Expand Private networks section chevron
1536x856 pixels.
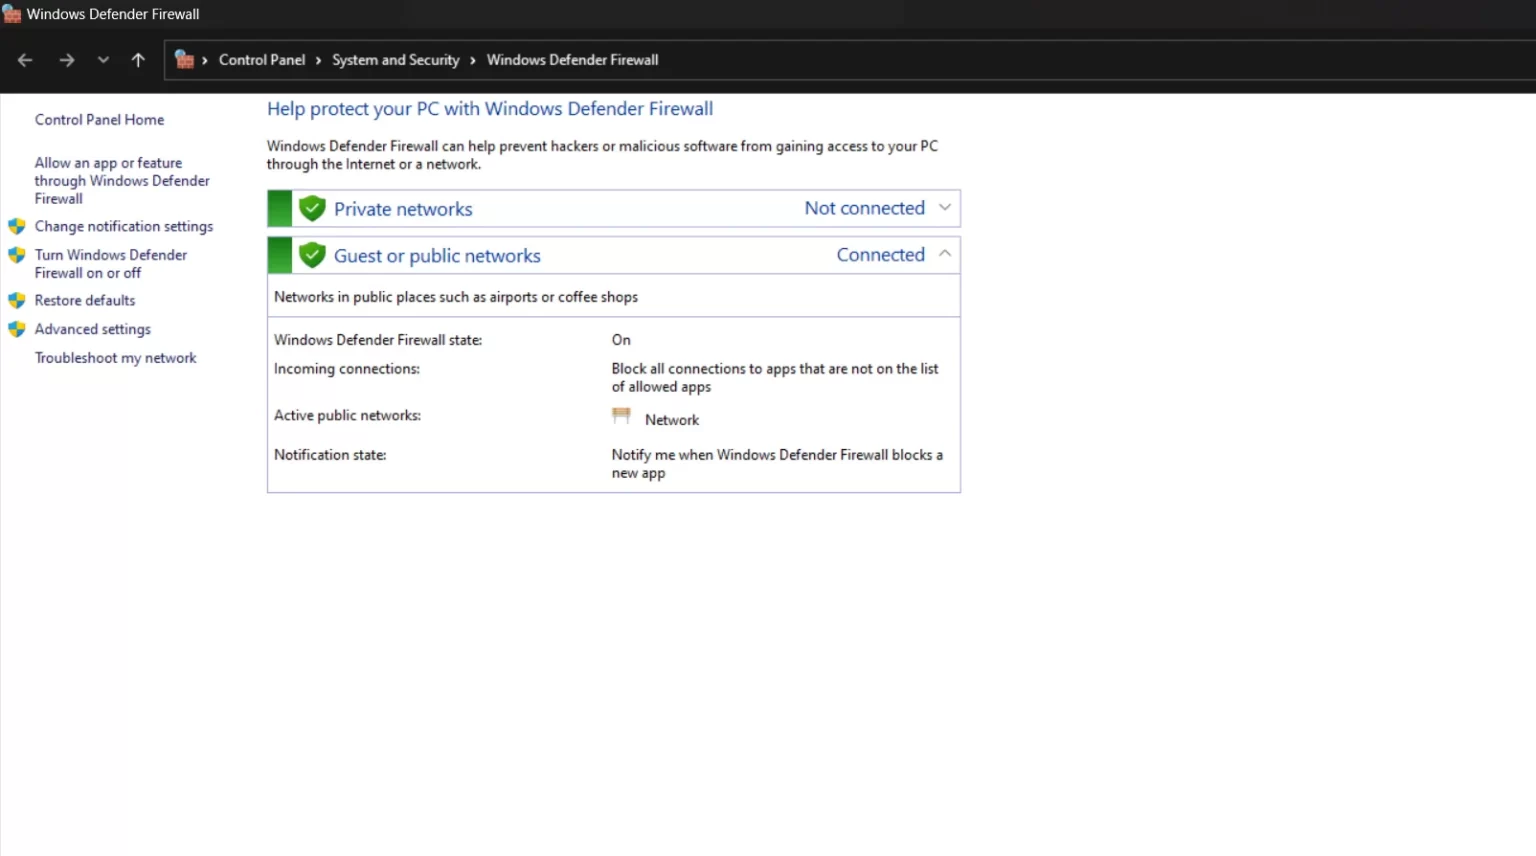[x=945, y=208]
